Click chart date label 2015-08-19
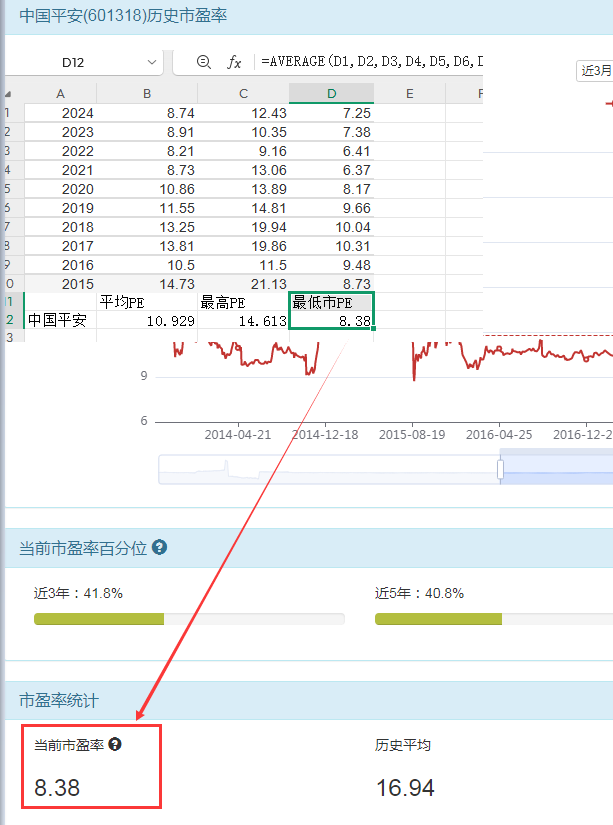The image size is (613, 825). coord(412,435)
